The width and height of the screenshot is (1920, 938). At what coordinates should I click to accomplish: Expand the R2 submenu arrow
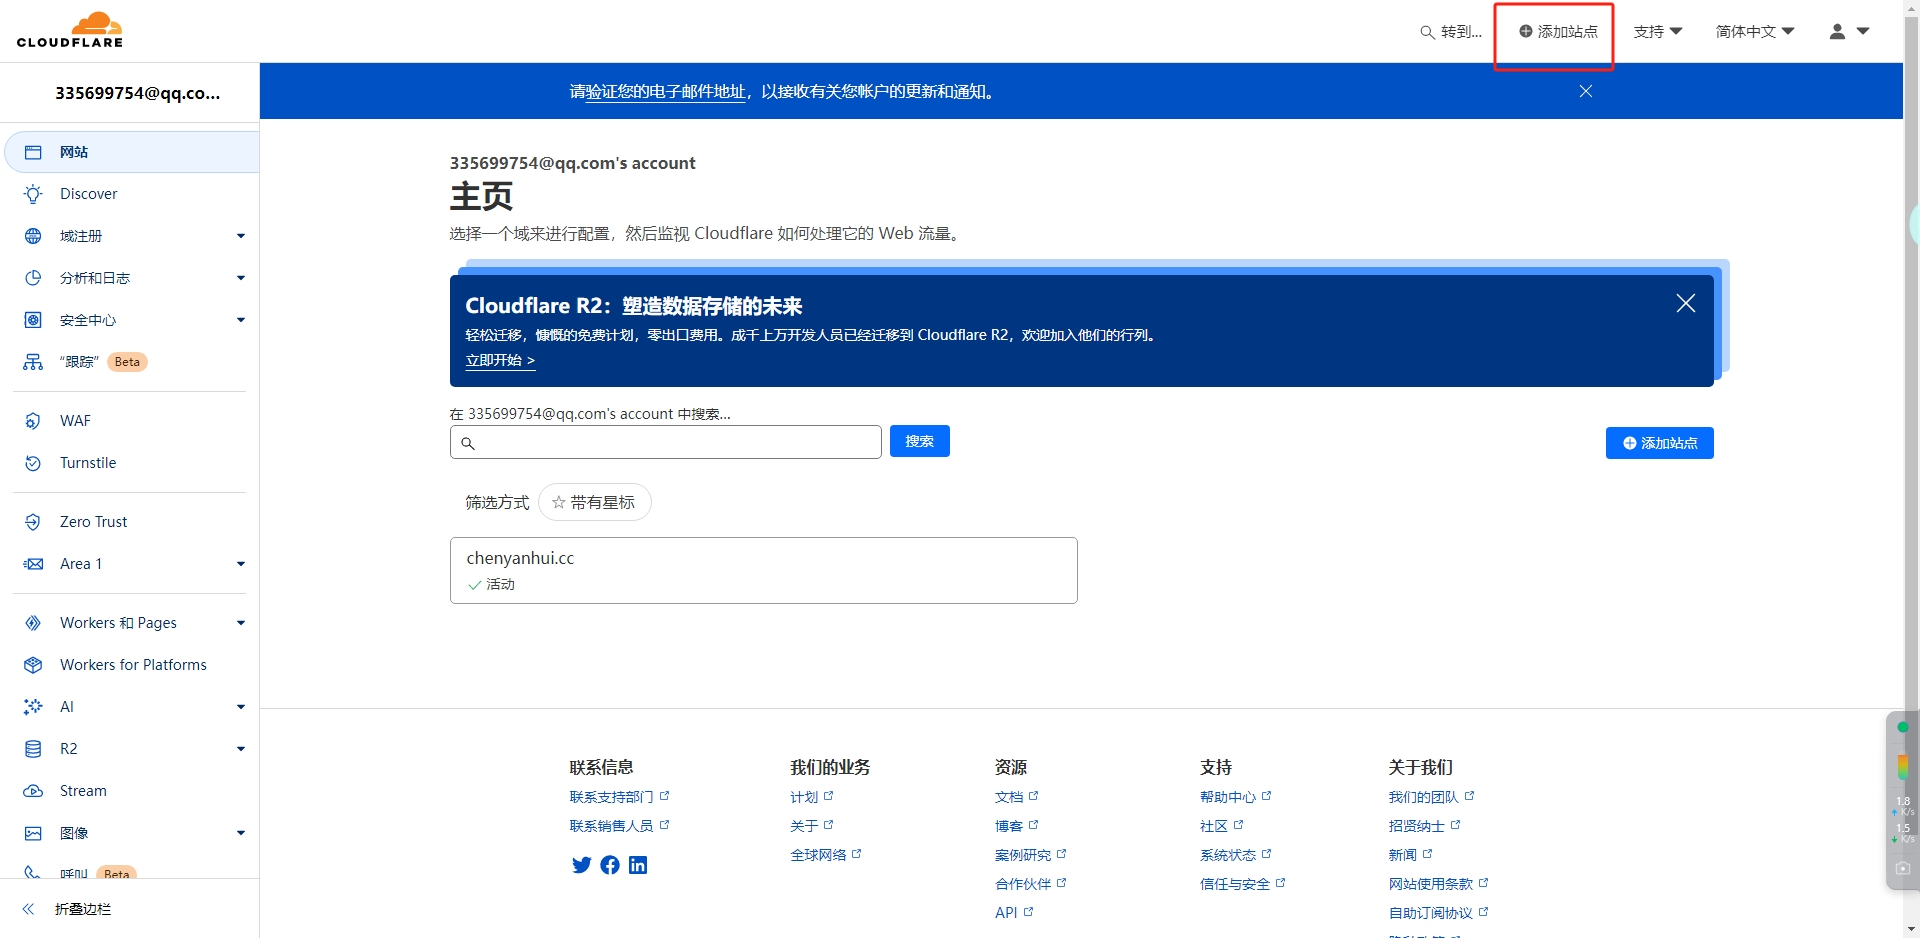241,749
